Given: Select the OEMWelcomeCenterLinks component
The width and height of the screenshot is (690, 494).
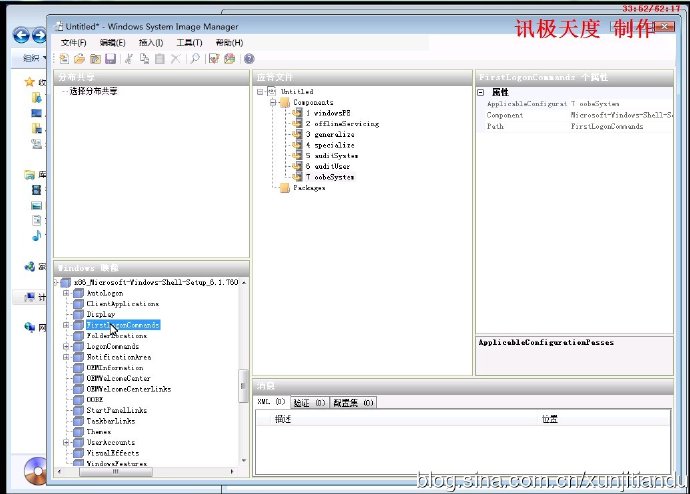Looking at the screenshot, I should click(129, 389).
